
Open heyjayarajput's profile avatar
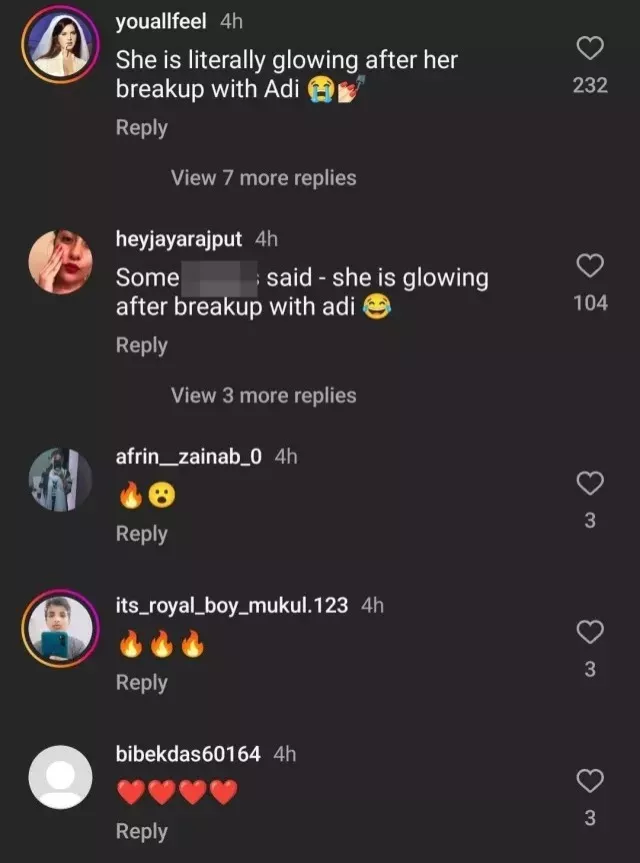pyautogui.click(x=61, y=263)
